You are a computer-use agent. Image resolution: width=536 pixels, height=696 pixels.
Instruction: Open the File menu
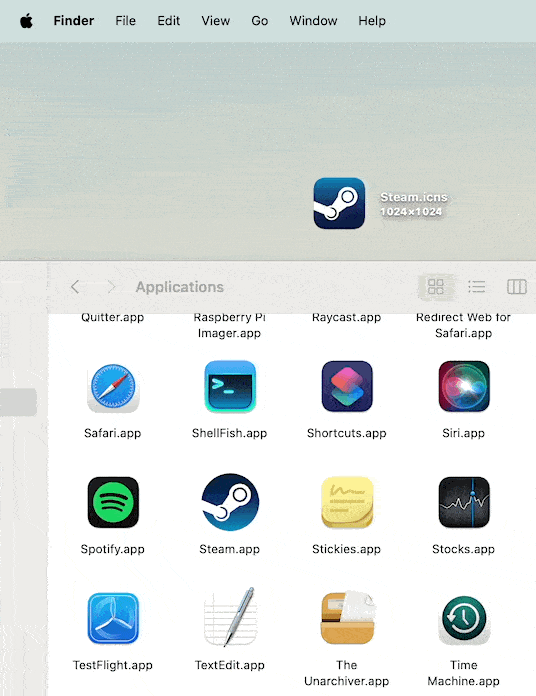[x=126, y=21]
